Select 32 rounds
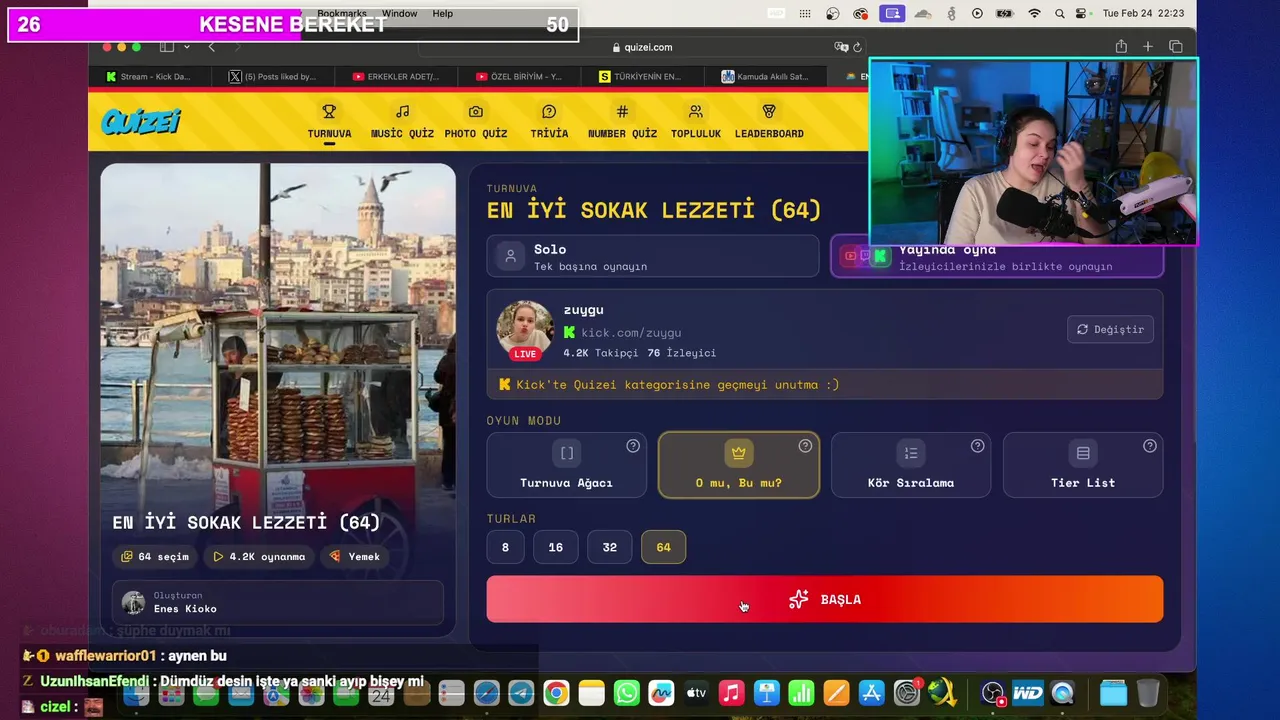 pyautogui.click(x=610, y=547)
